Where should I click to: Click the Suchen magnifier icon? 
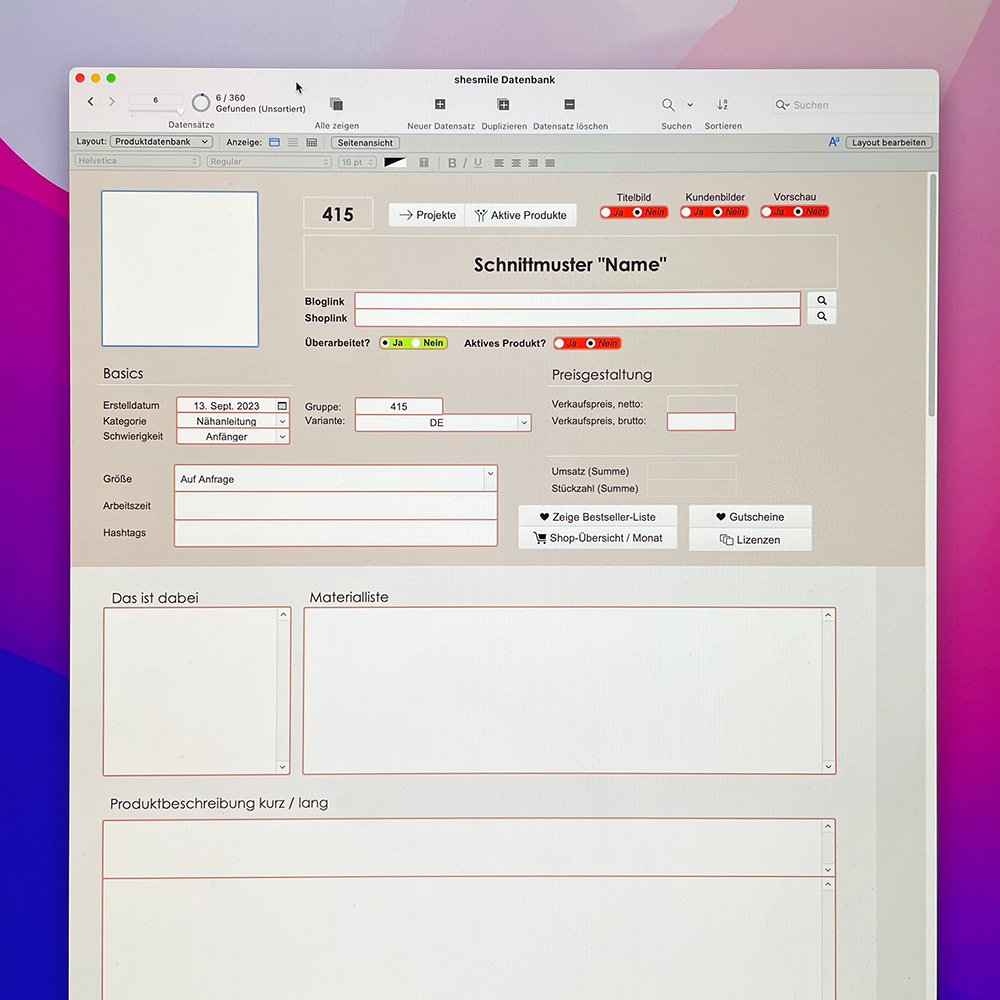(x=668, y=105)
